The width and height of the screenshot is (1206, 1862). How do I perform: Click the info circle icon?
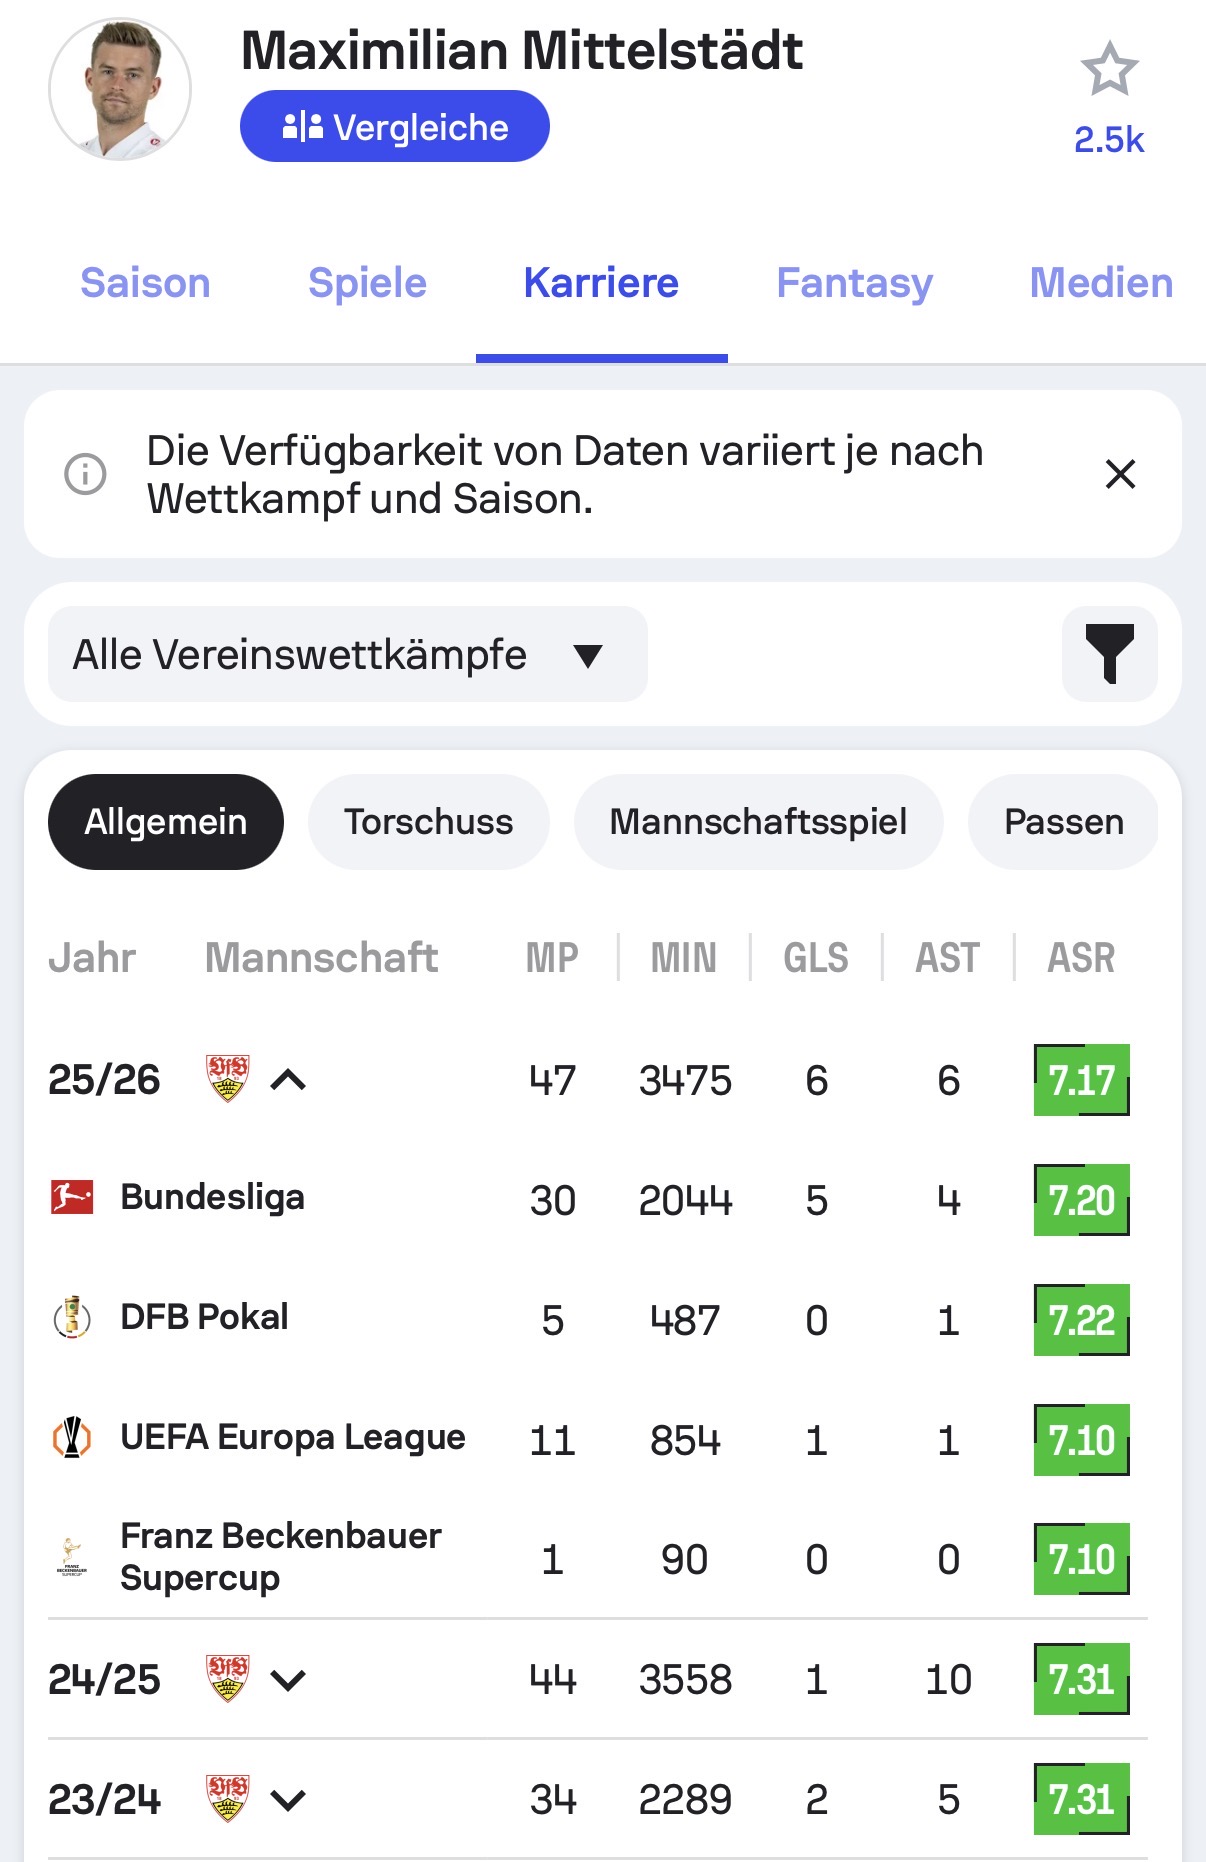(x=85, y=474)
